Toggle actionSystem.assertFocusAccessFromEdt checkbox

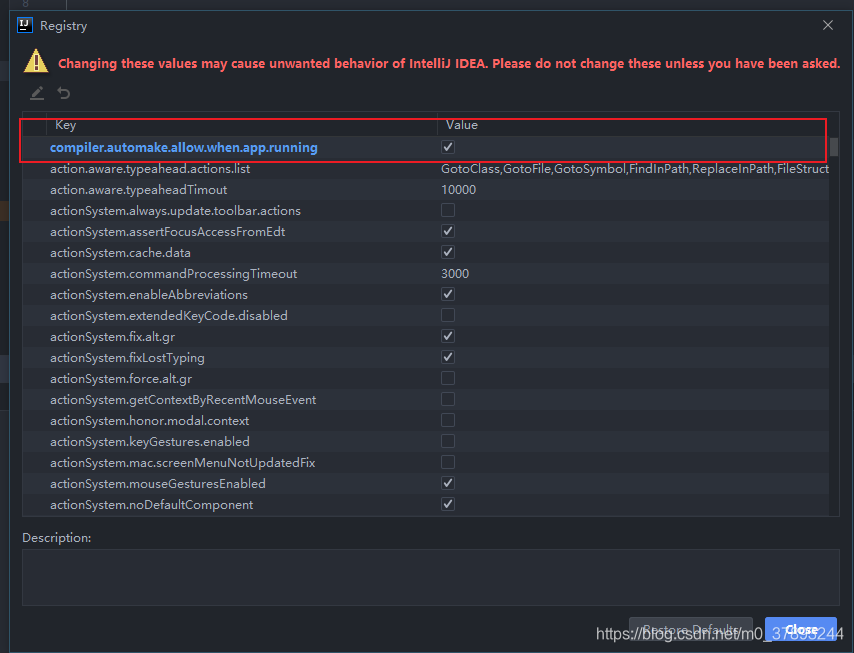448,231
